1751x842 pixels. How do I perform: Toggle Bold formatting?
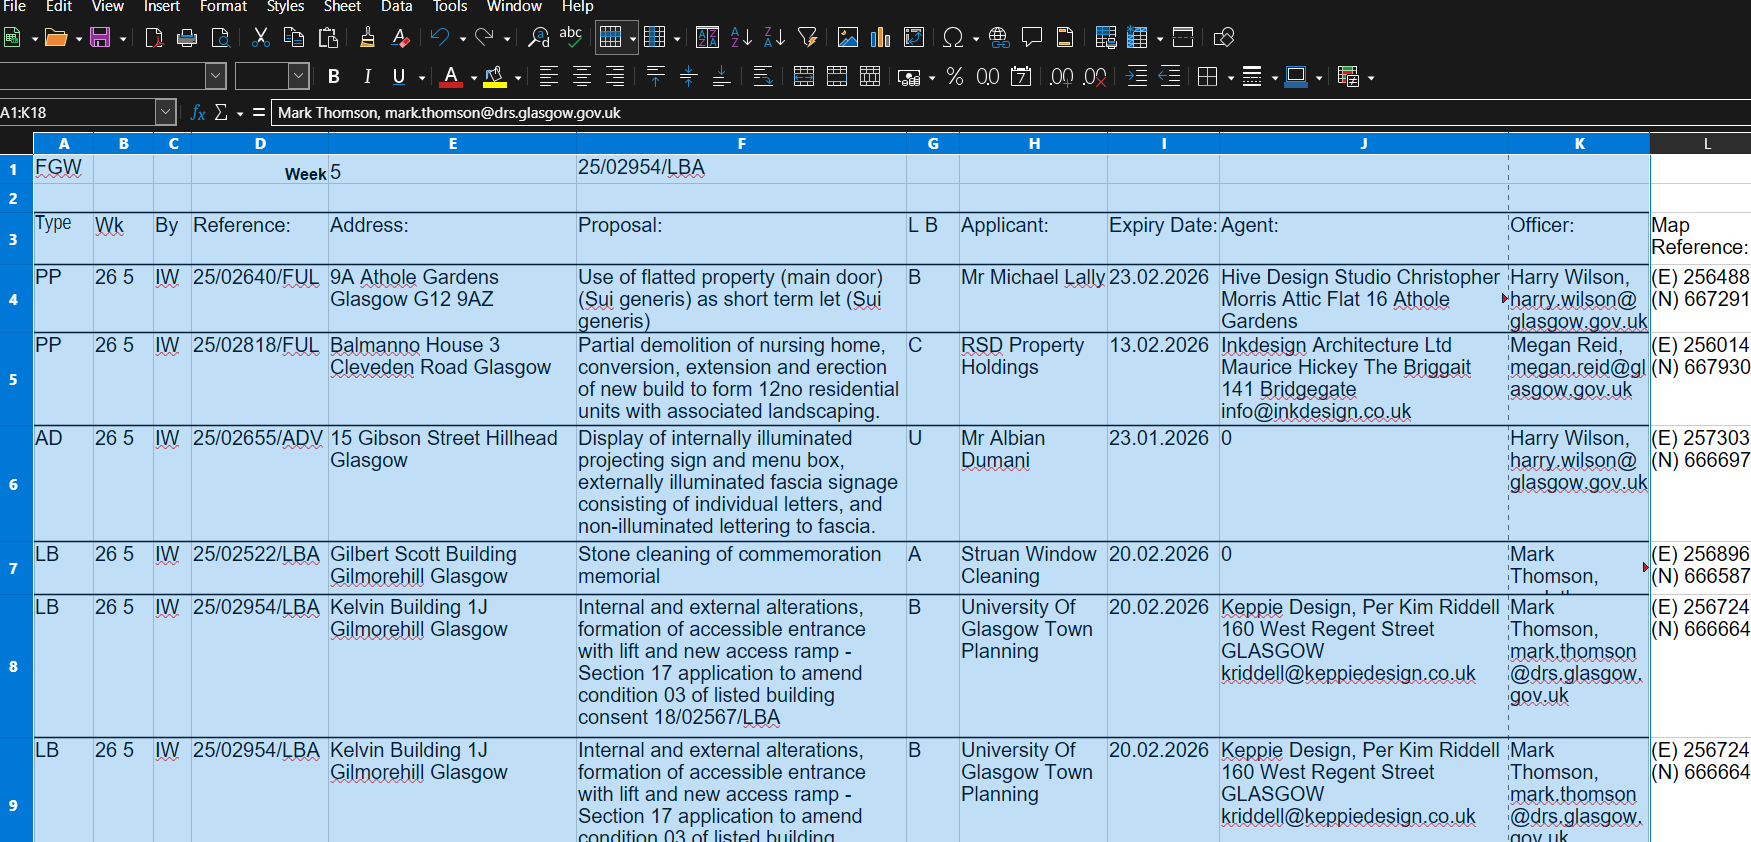[334, 77]
